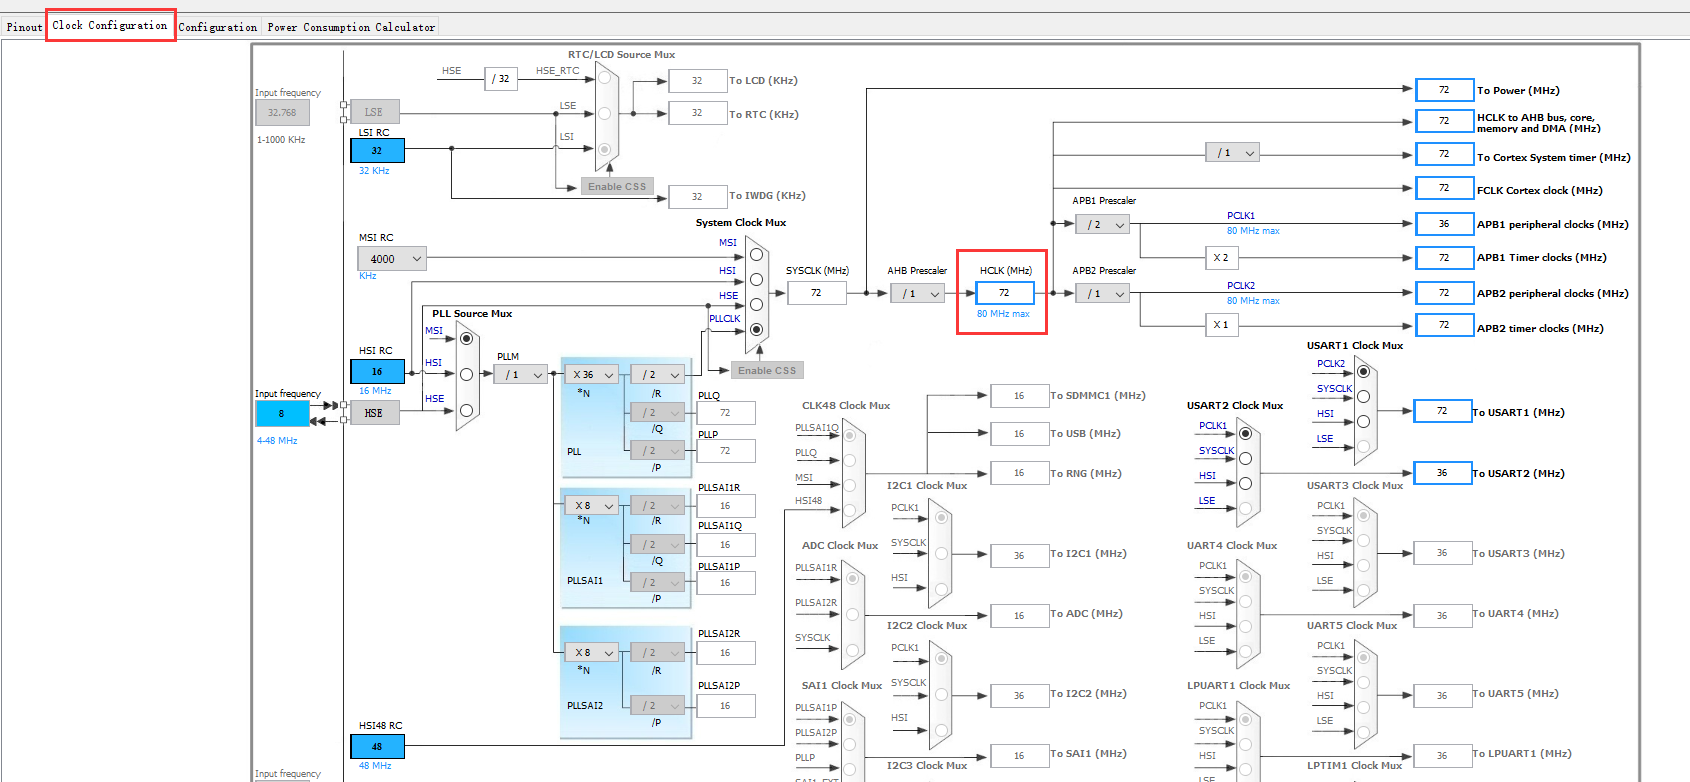Open the APB2 Prescaler dropdown
This screenshot has height=782, width=1690.
(1103, 294)
